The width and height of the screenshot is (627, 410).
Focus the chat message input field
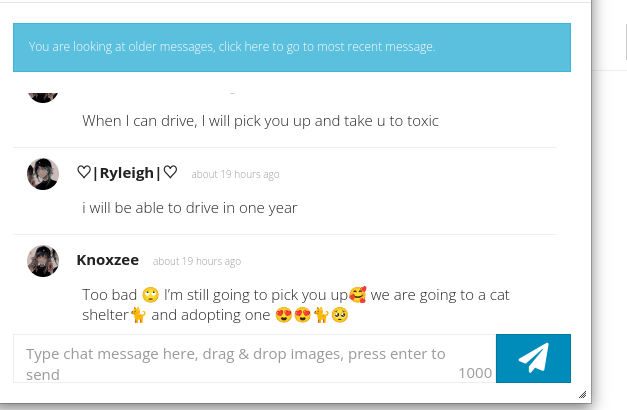pos(255,358)
